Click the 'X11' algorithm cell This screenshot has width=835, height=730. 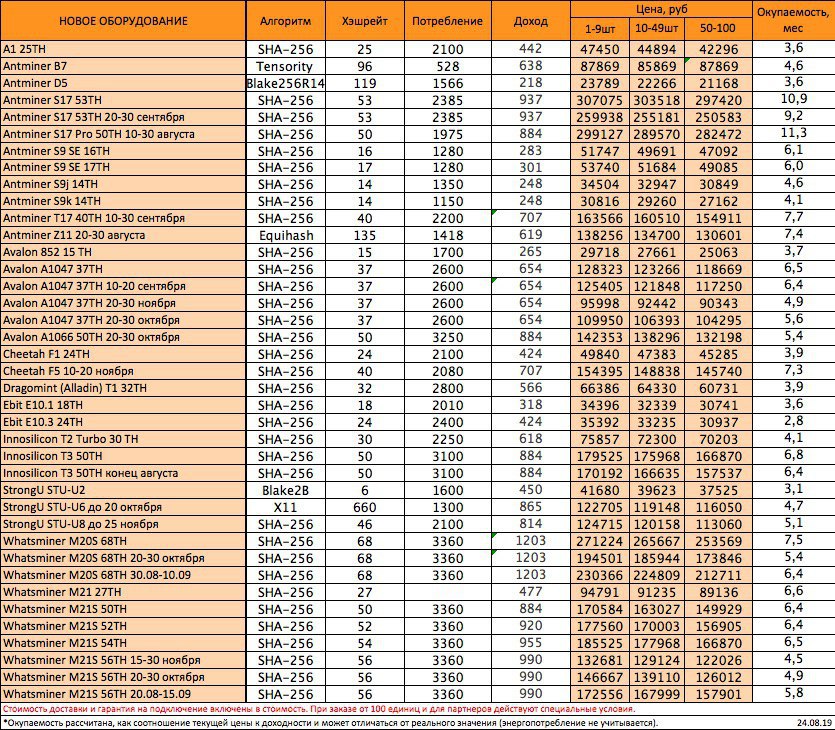[x=285, y=507]
